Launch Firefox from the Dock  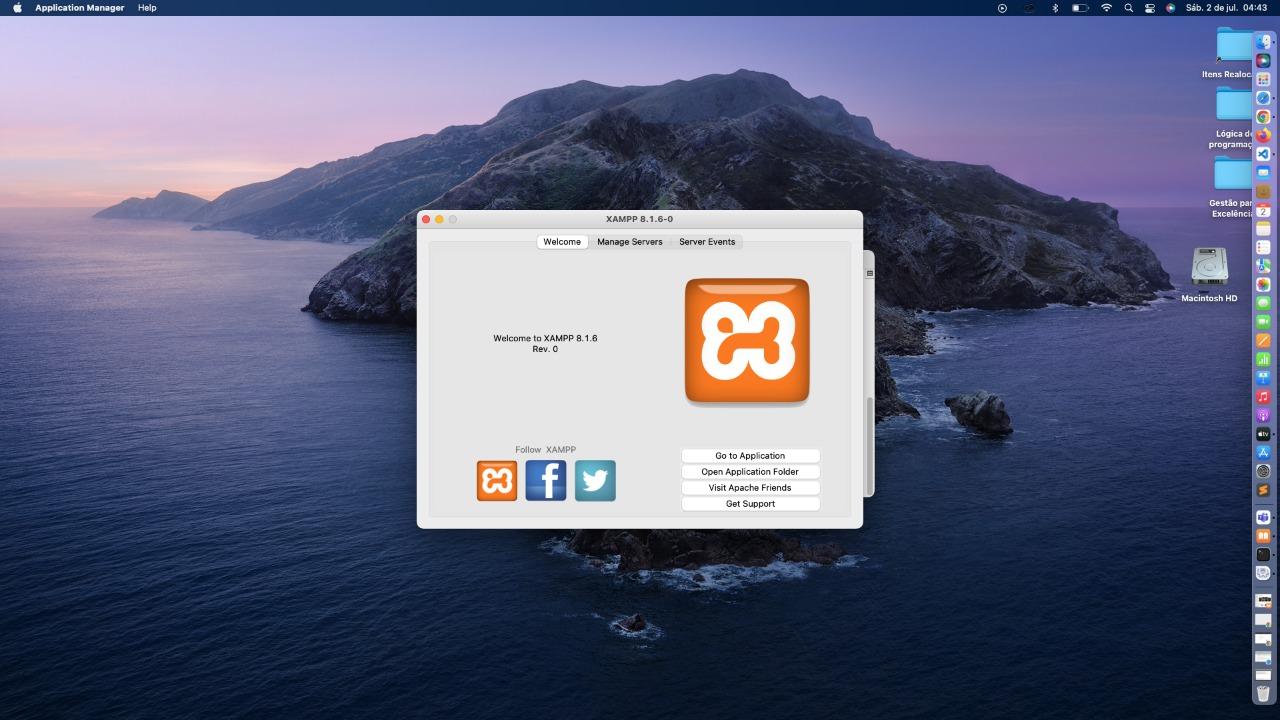(x=1263, y=135)
